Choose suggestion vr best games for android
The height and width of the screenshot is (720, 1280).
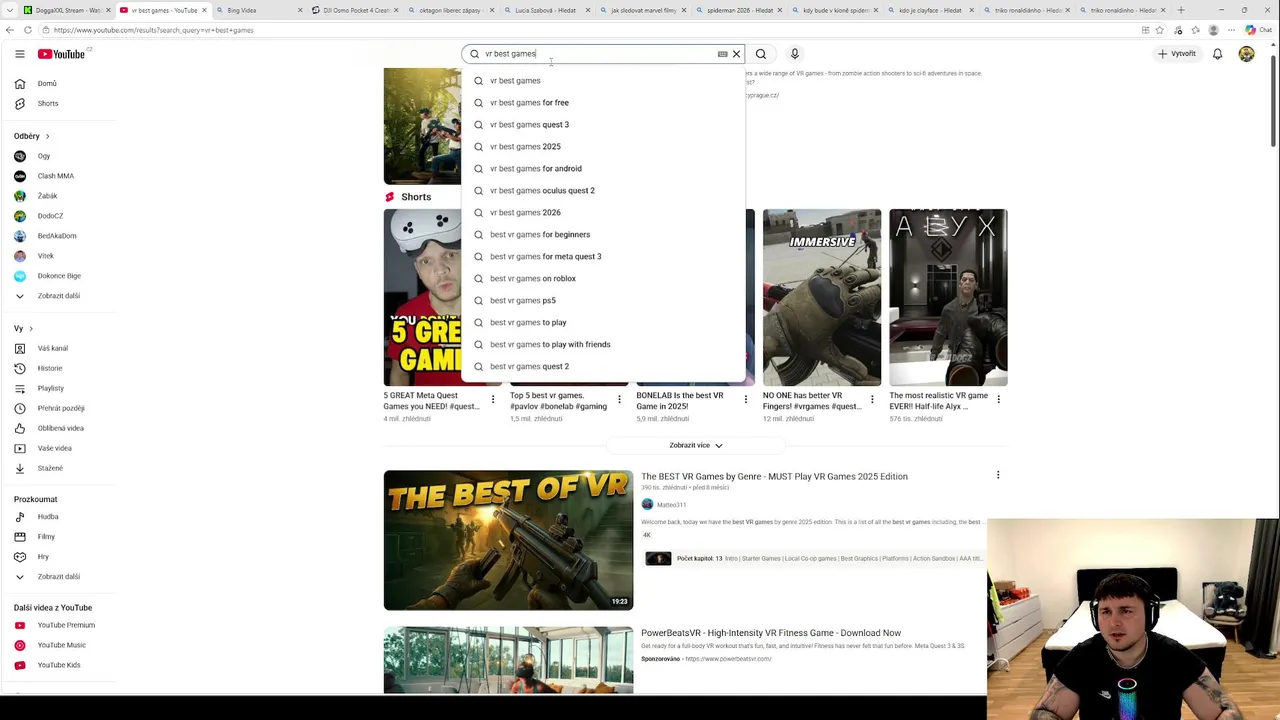(604, 168)
